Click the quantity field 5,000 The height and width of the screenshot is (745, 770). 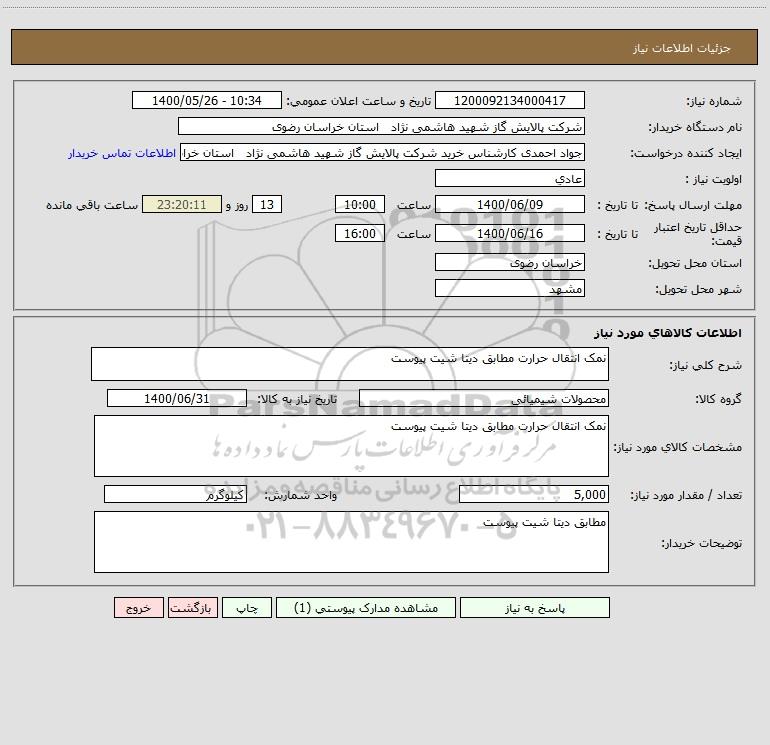[x=534, y=495]
